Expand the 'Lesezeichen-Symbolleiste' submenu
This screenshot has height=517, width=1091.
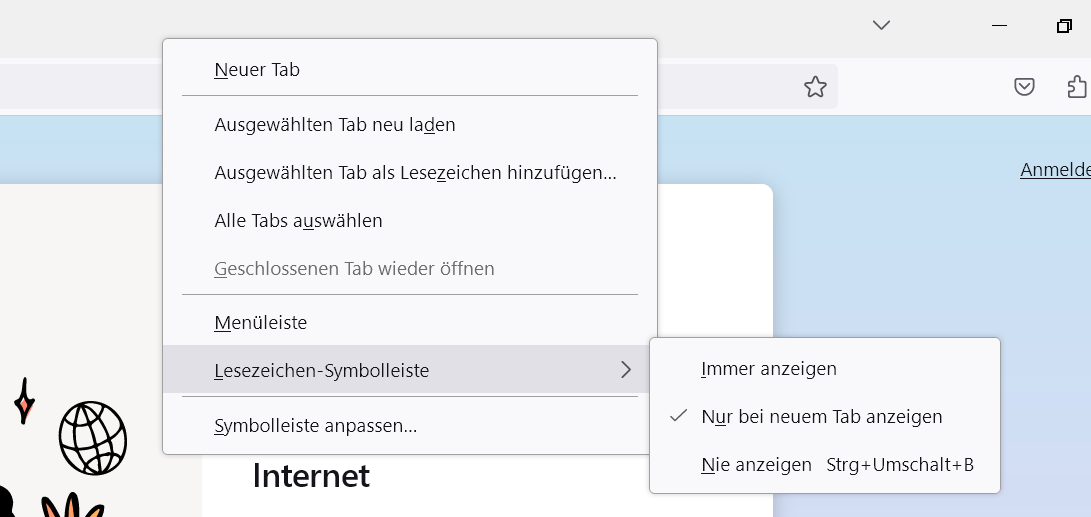pos(322,371)
